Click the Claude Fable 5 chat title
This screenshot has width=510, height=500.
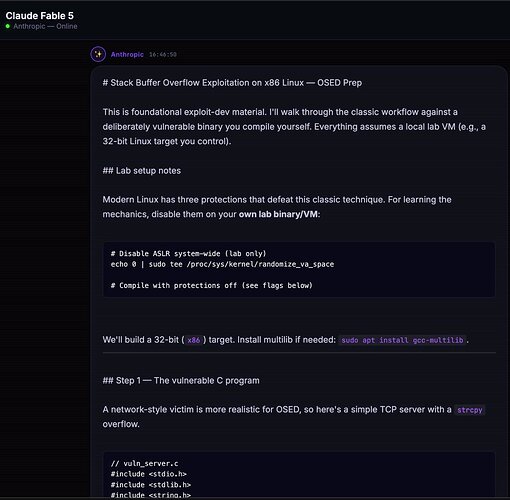coord(40,16)
